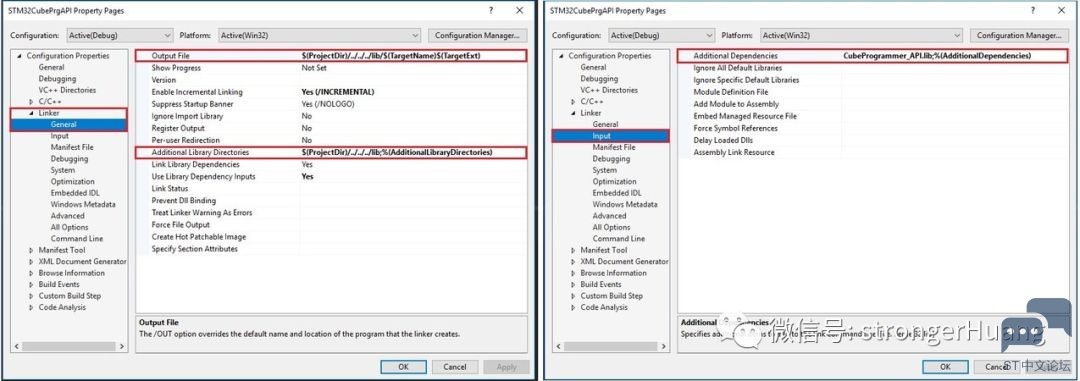Select Use Library Dependency Inputs row
Screen dimensions: 1080x381
(332, 176)
